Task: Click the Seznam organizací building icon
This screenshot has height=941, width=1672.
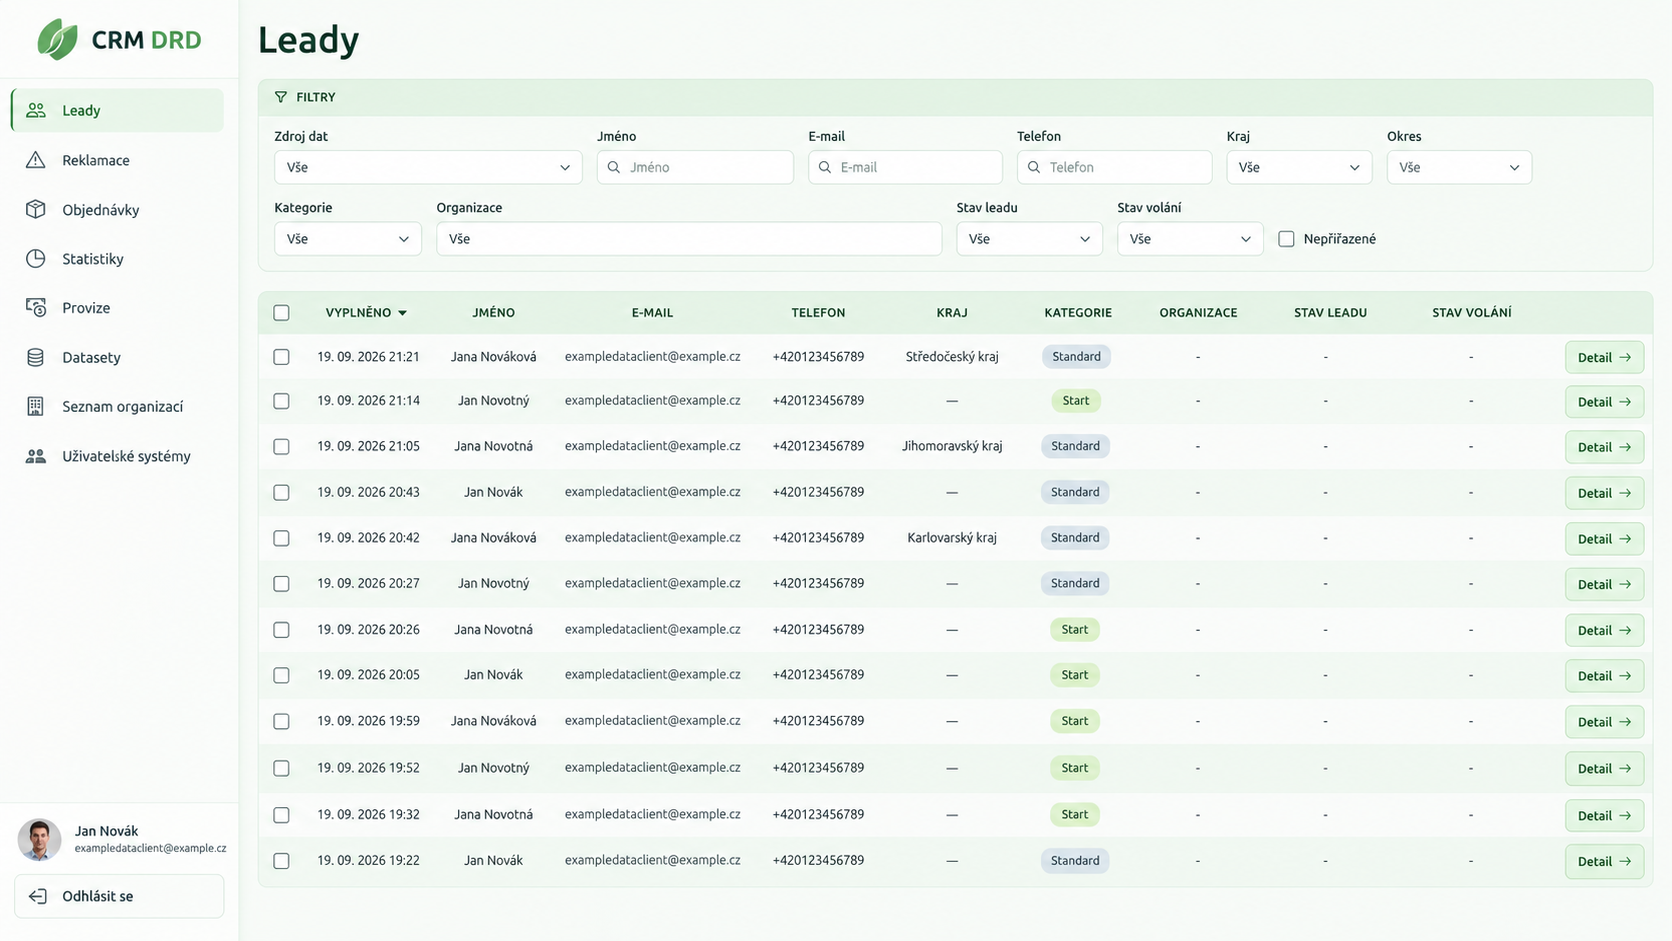Action: 36,406
